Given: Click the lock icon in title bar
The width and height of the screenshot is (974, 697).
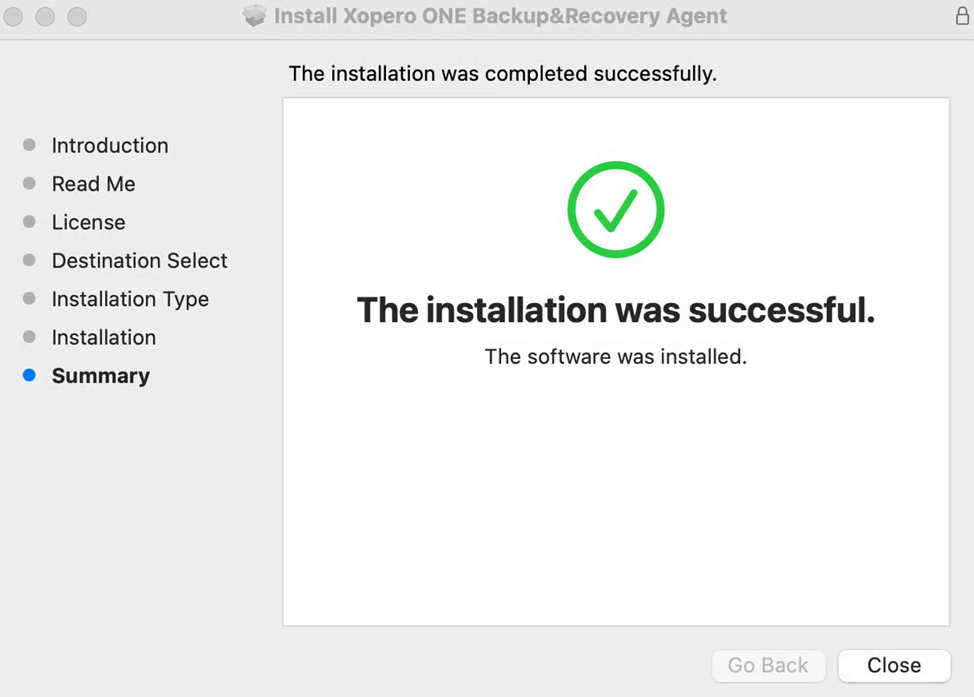Looking at the screenshot, I should tap(962, 16).
